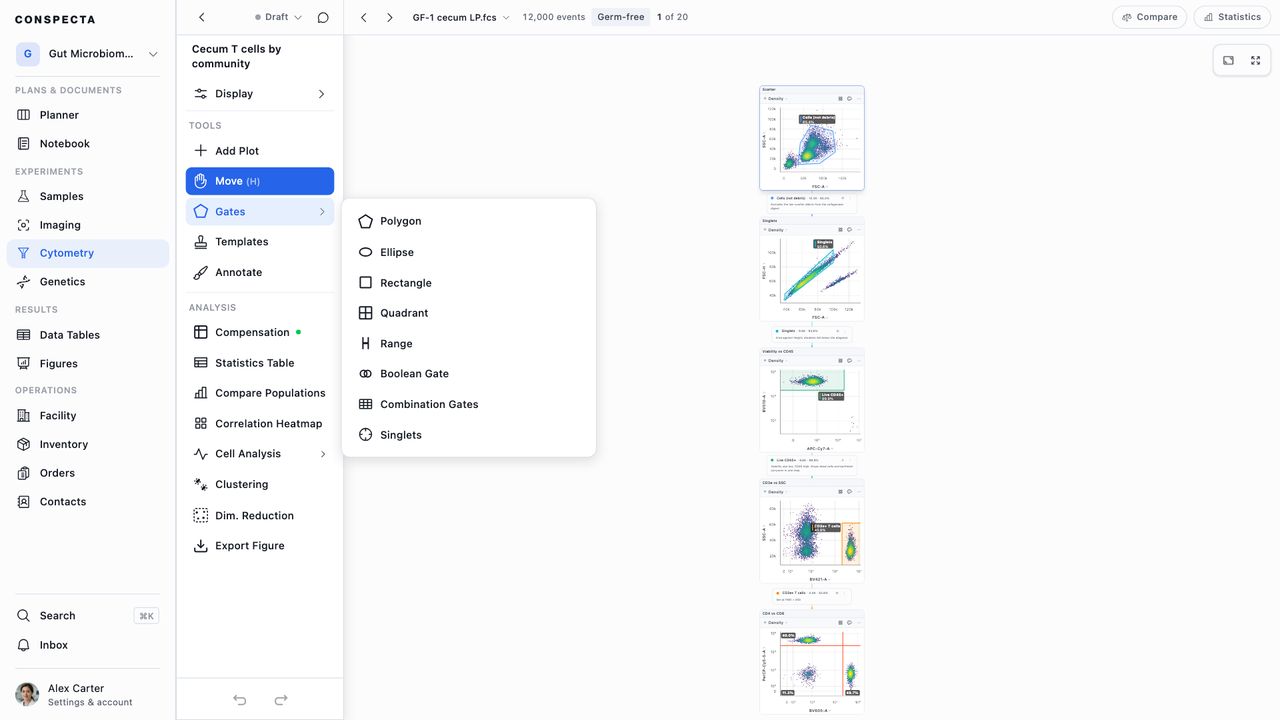This screenshot has height=720, width=1280.
Task: Open the Templates tool
Action: point(260,242)
